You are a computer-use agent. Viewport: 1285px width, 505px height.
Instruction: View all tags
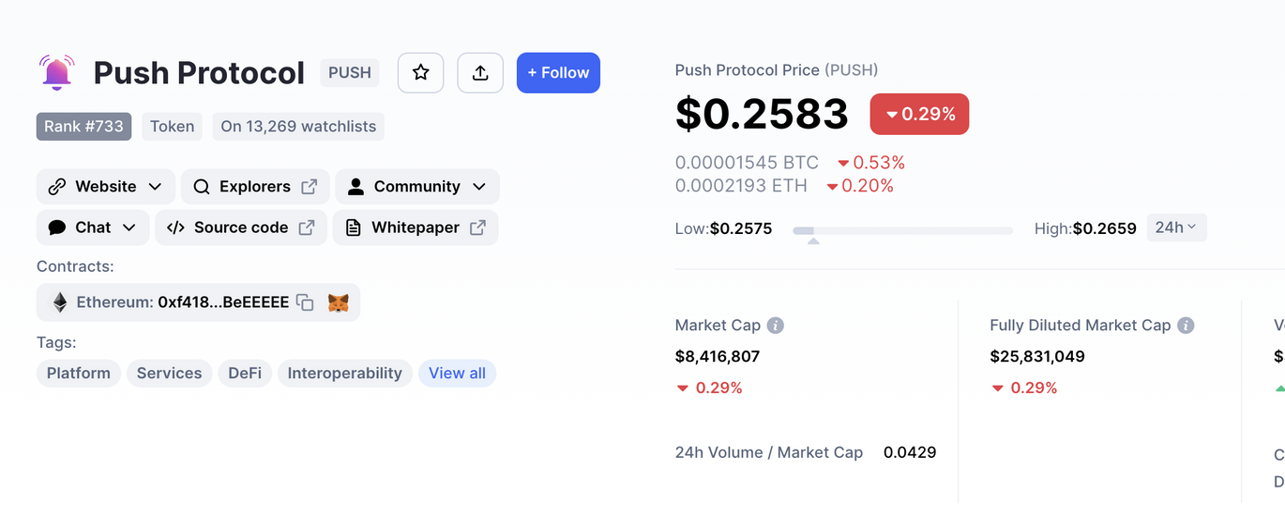(457, 373)
